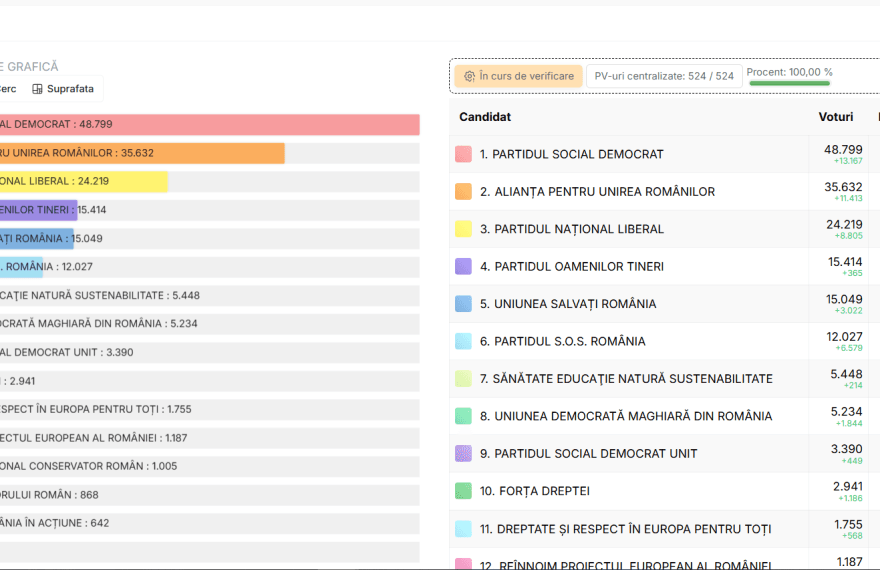The width and height of the screenshot is (880, 570).
Task: Click the yellow Partidul Național Liberal square
Action: coord(463,229)
